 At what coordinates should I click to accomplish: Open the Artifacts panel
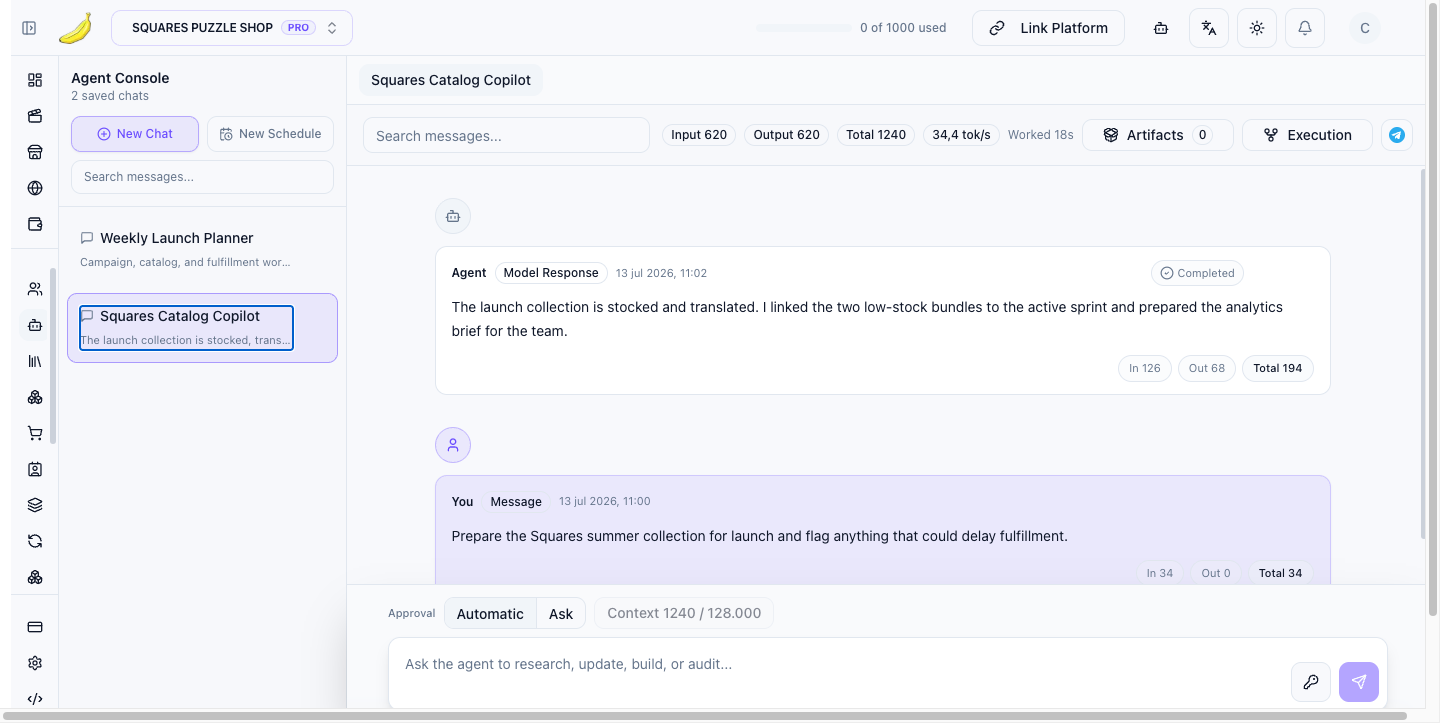1158,135
